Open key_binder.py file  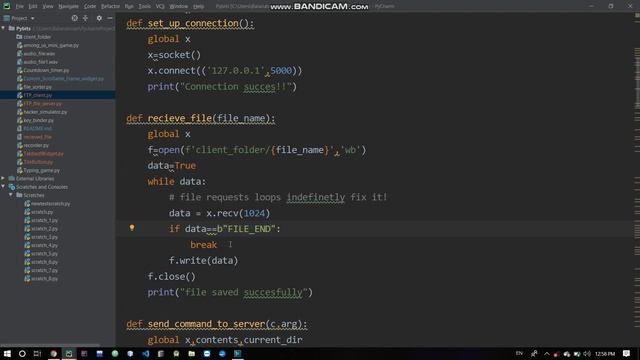[x=38, y=120]
